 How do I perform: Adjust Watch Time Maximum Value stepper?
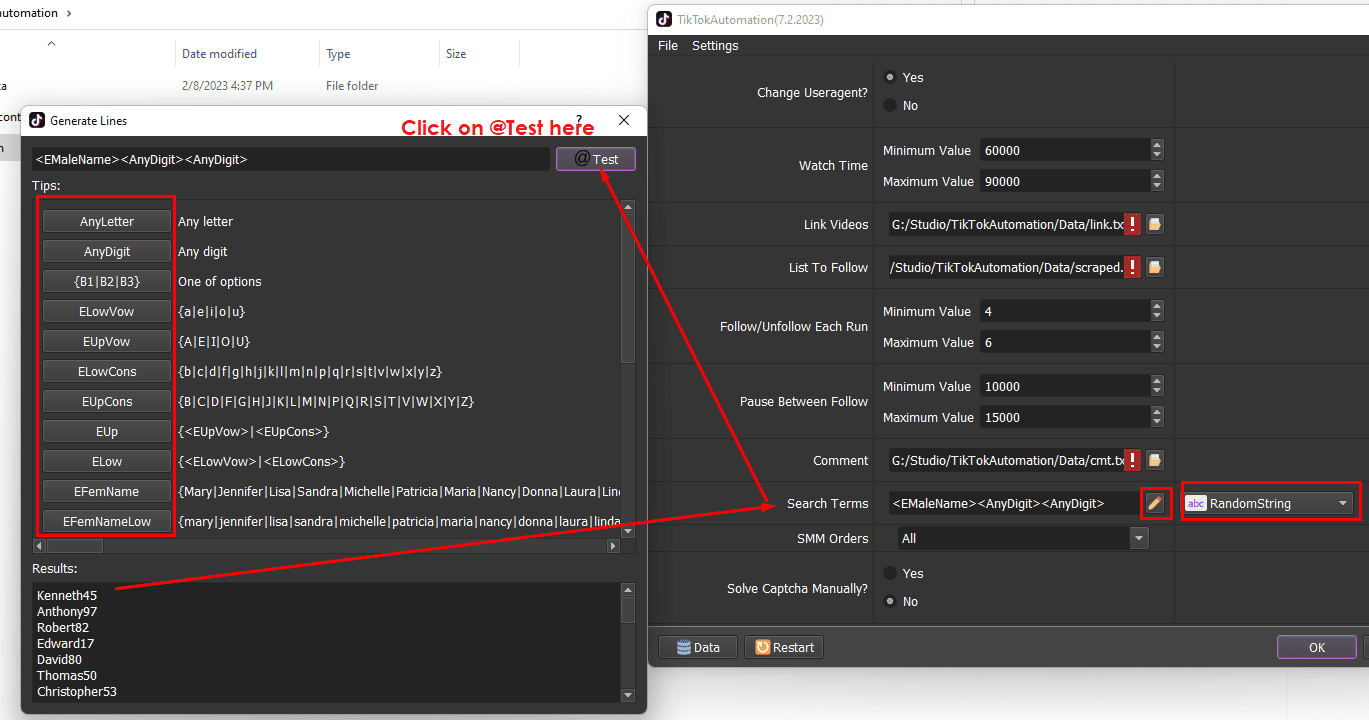click(1157, 181)
